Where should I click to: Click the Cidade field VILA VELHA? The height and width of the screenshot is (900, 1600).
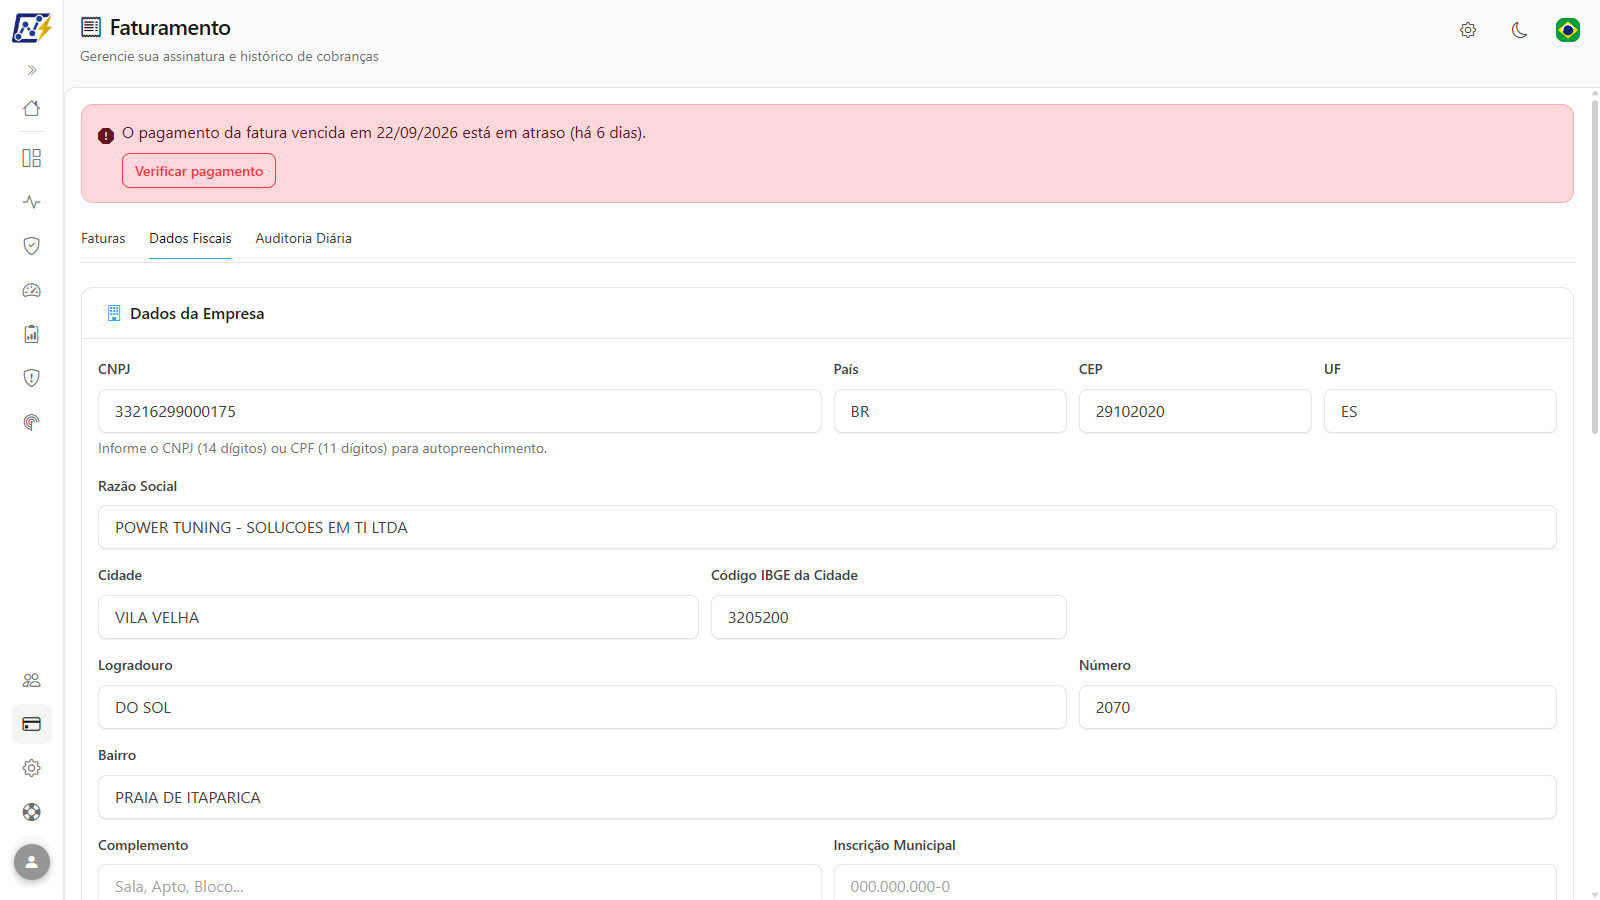coord(398,617)
